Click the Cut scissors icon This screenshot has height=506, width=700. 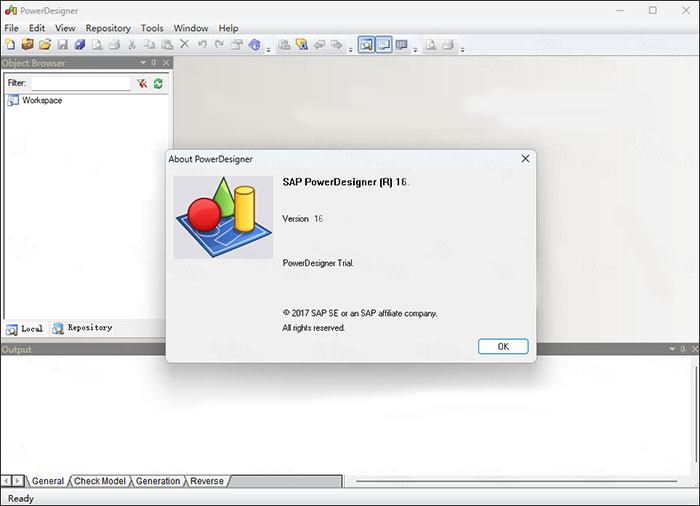[x=132, y=45]
